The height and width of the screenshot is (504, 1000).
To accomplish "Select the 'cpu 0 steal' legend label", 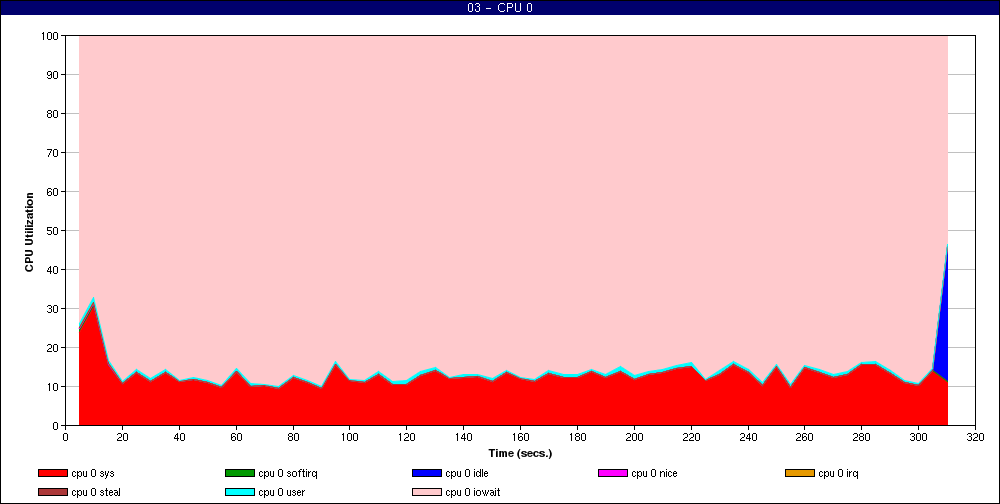I will 96,492.
